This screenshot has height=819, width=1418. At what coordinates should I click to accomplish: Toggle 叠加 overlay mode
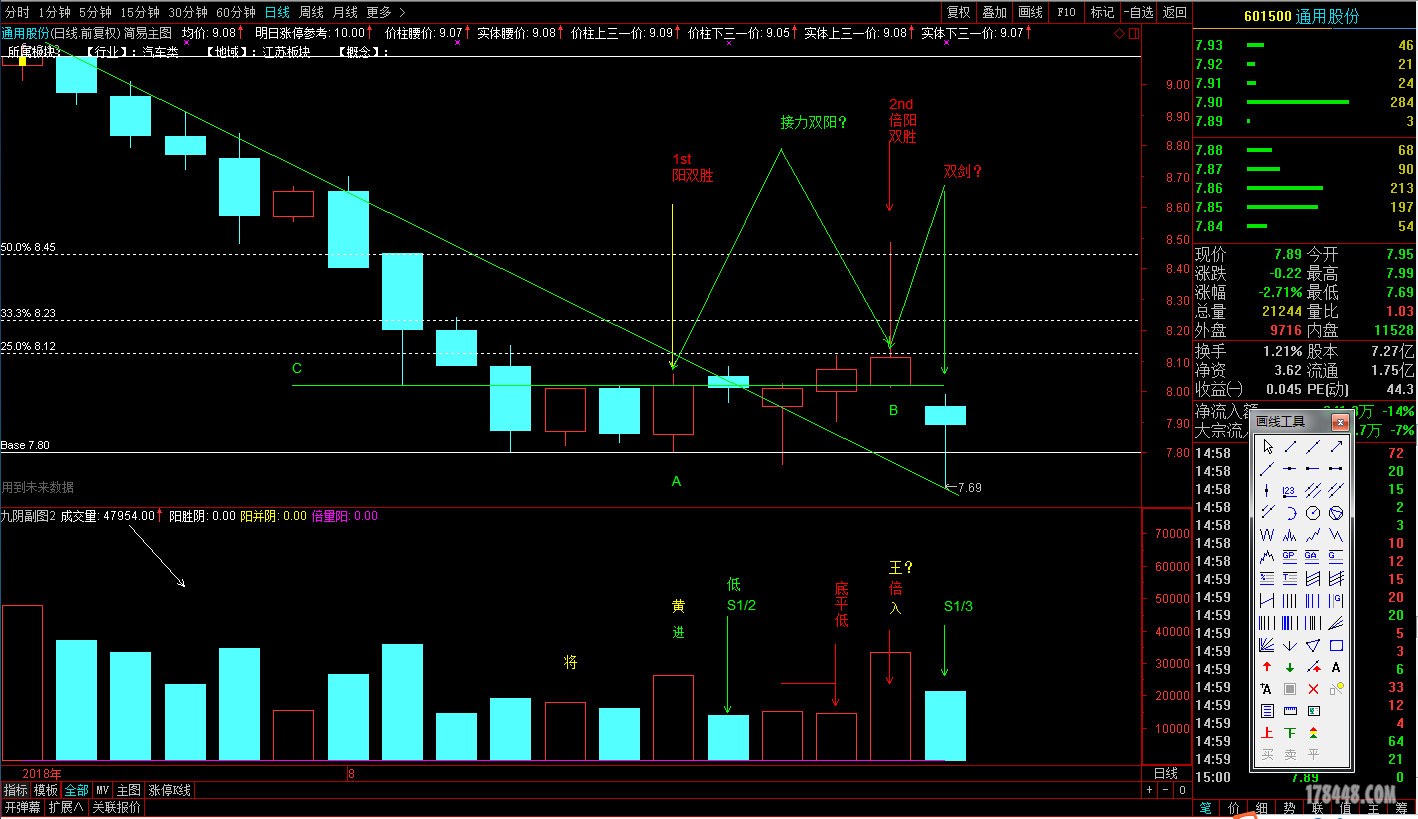pyautogui.click(x=994, y=12)
